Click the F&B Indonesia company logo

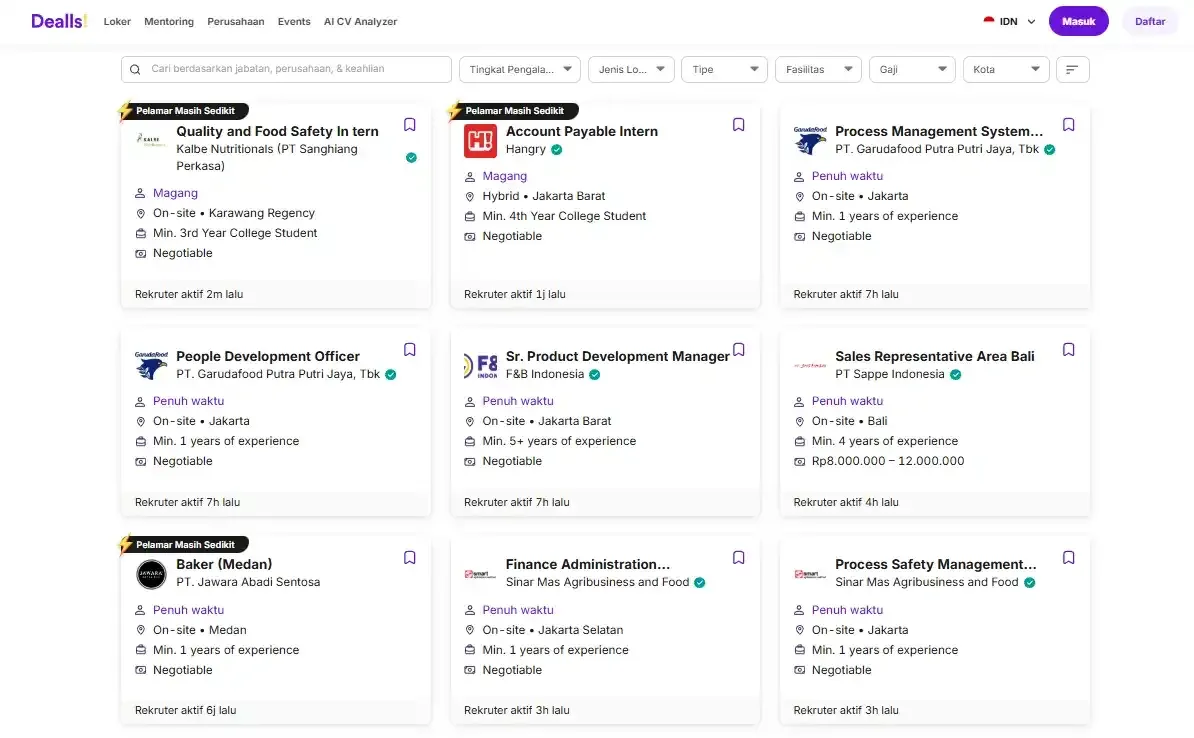480,366
